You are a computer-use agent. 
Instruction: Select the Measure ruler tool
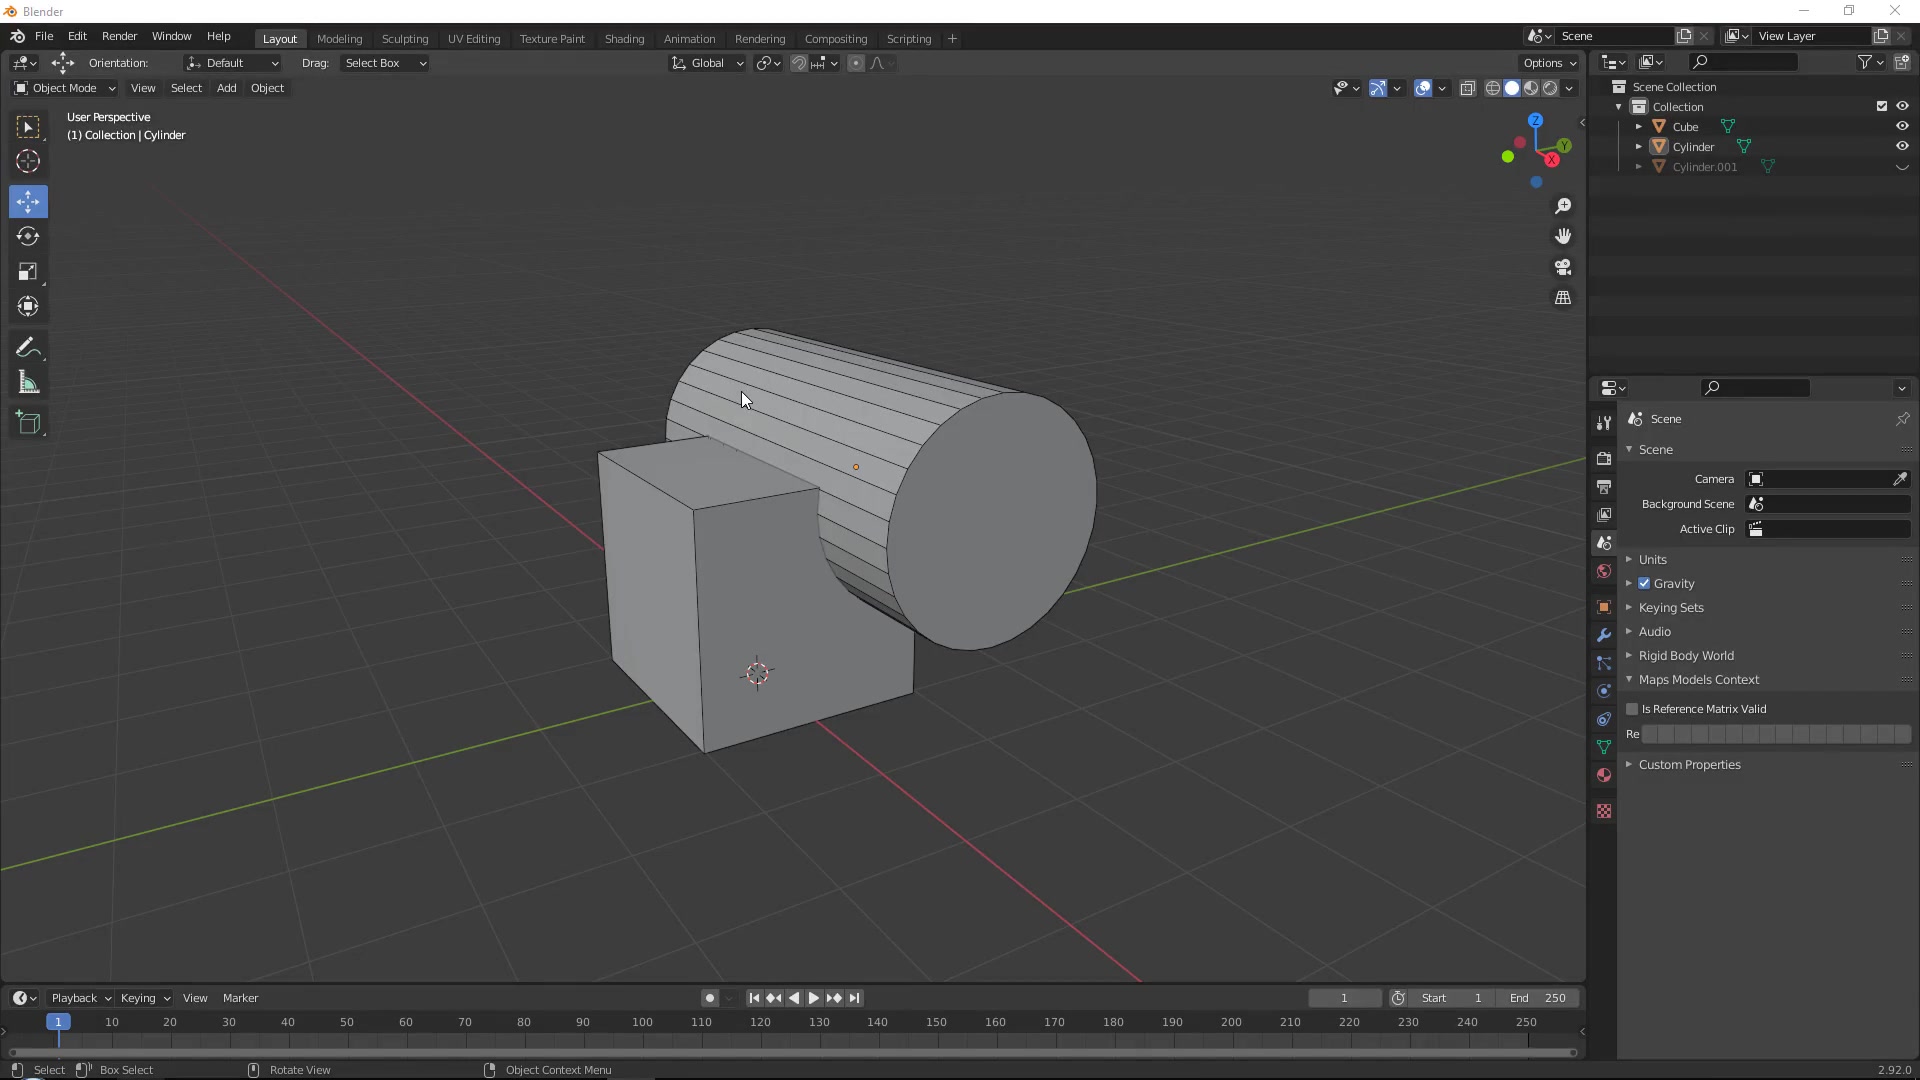coord(28,383)
